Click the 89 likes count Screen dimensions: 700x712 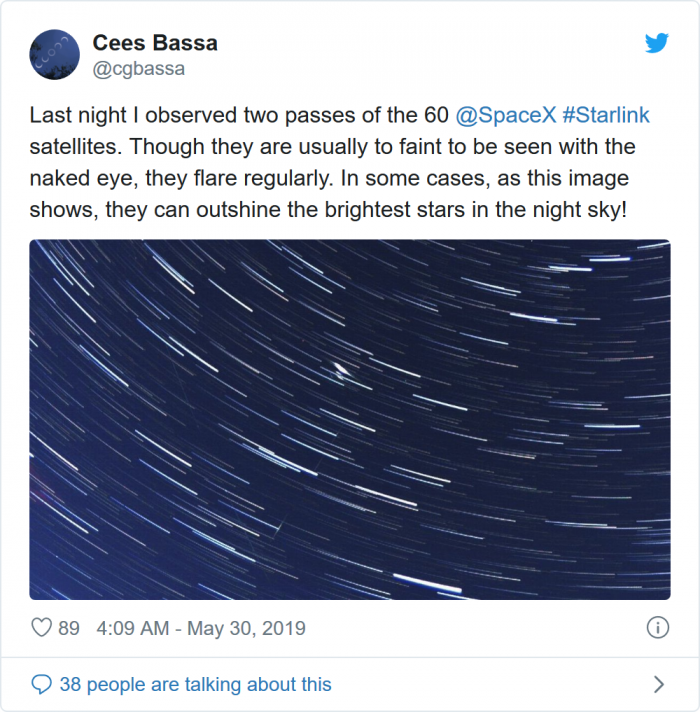click(69, 629)
